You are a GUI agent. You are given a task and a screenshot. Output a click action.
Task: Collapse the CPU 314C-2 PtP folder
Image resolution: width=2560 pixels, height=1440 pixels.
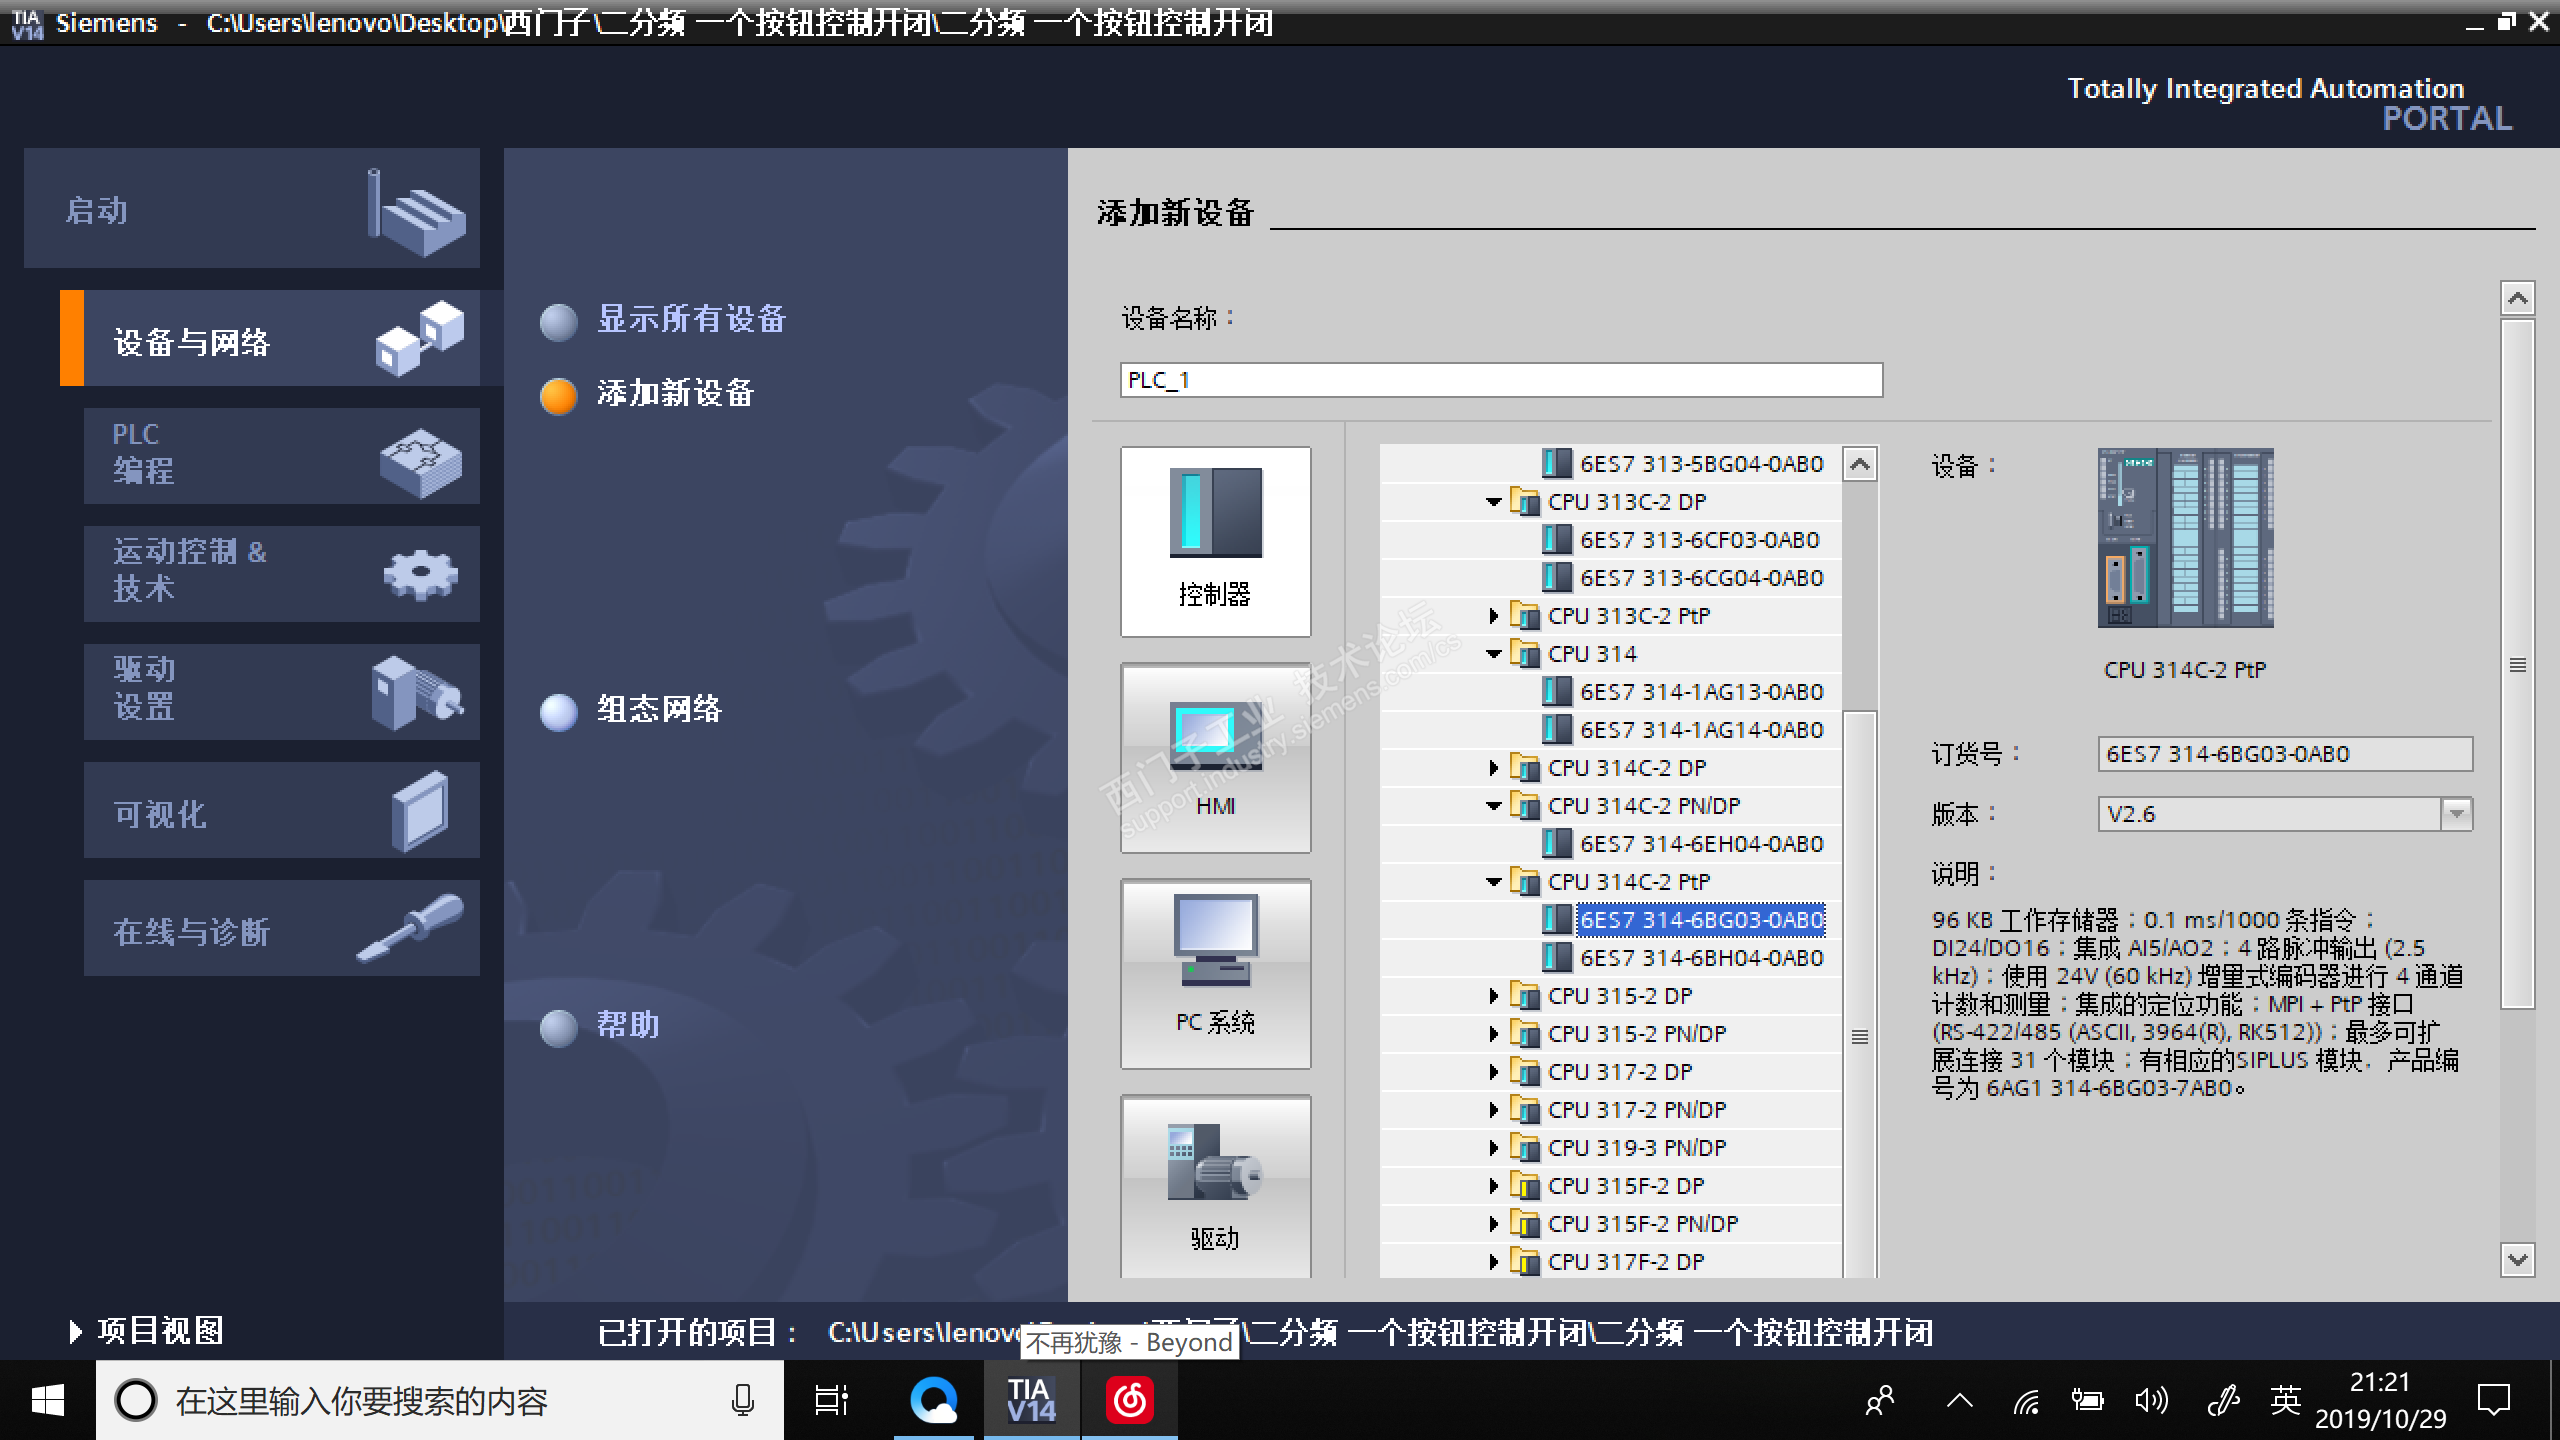pos(1494,882)
